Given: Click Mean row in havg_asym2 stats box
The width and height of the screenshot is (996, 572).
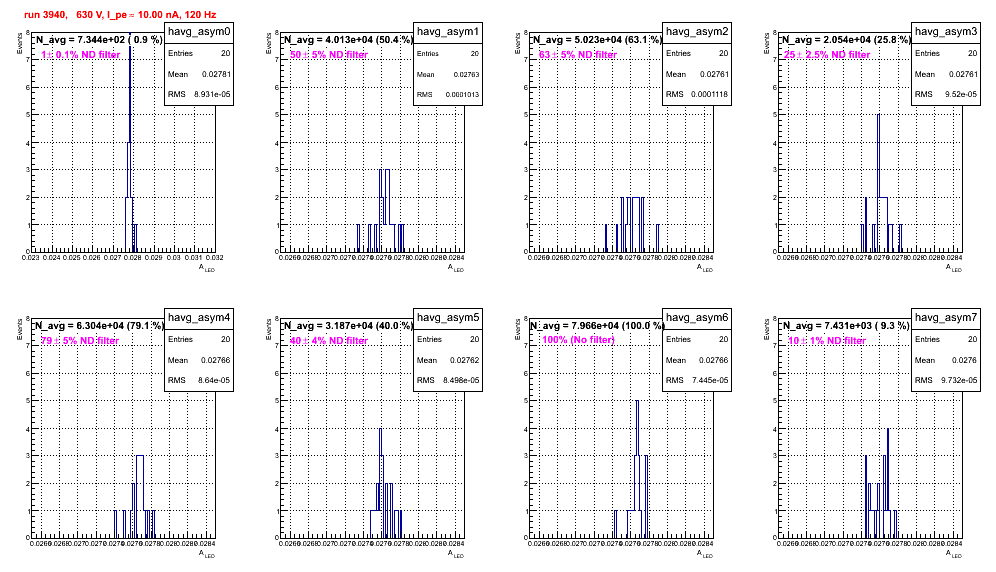Looking at the screenshot, I should 697,74.
